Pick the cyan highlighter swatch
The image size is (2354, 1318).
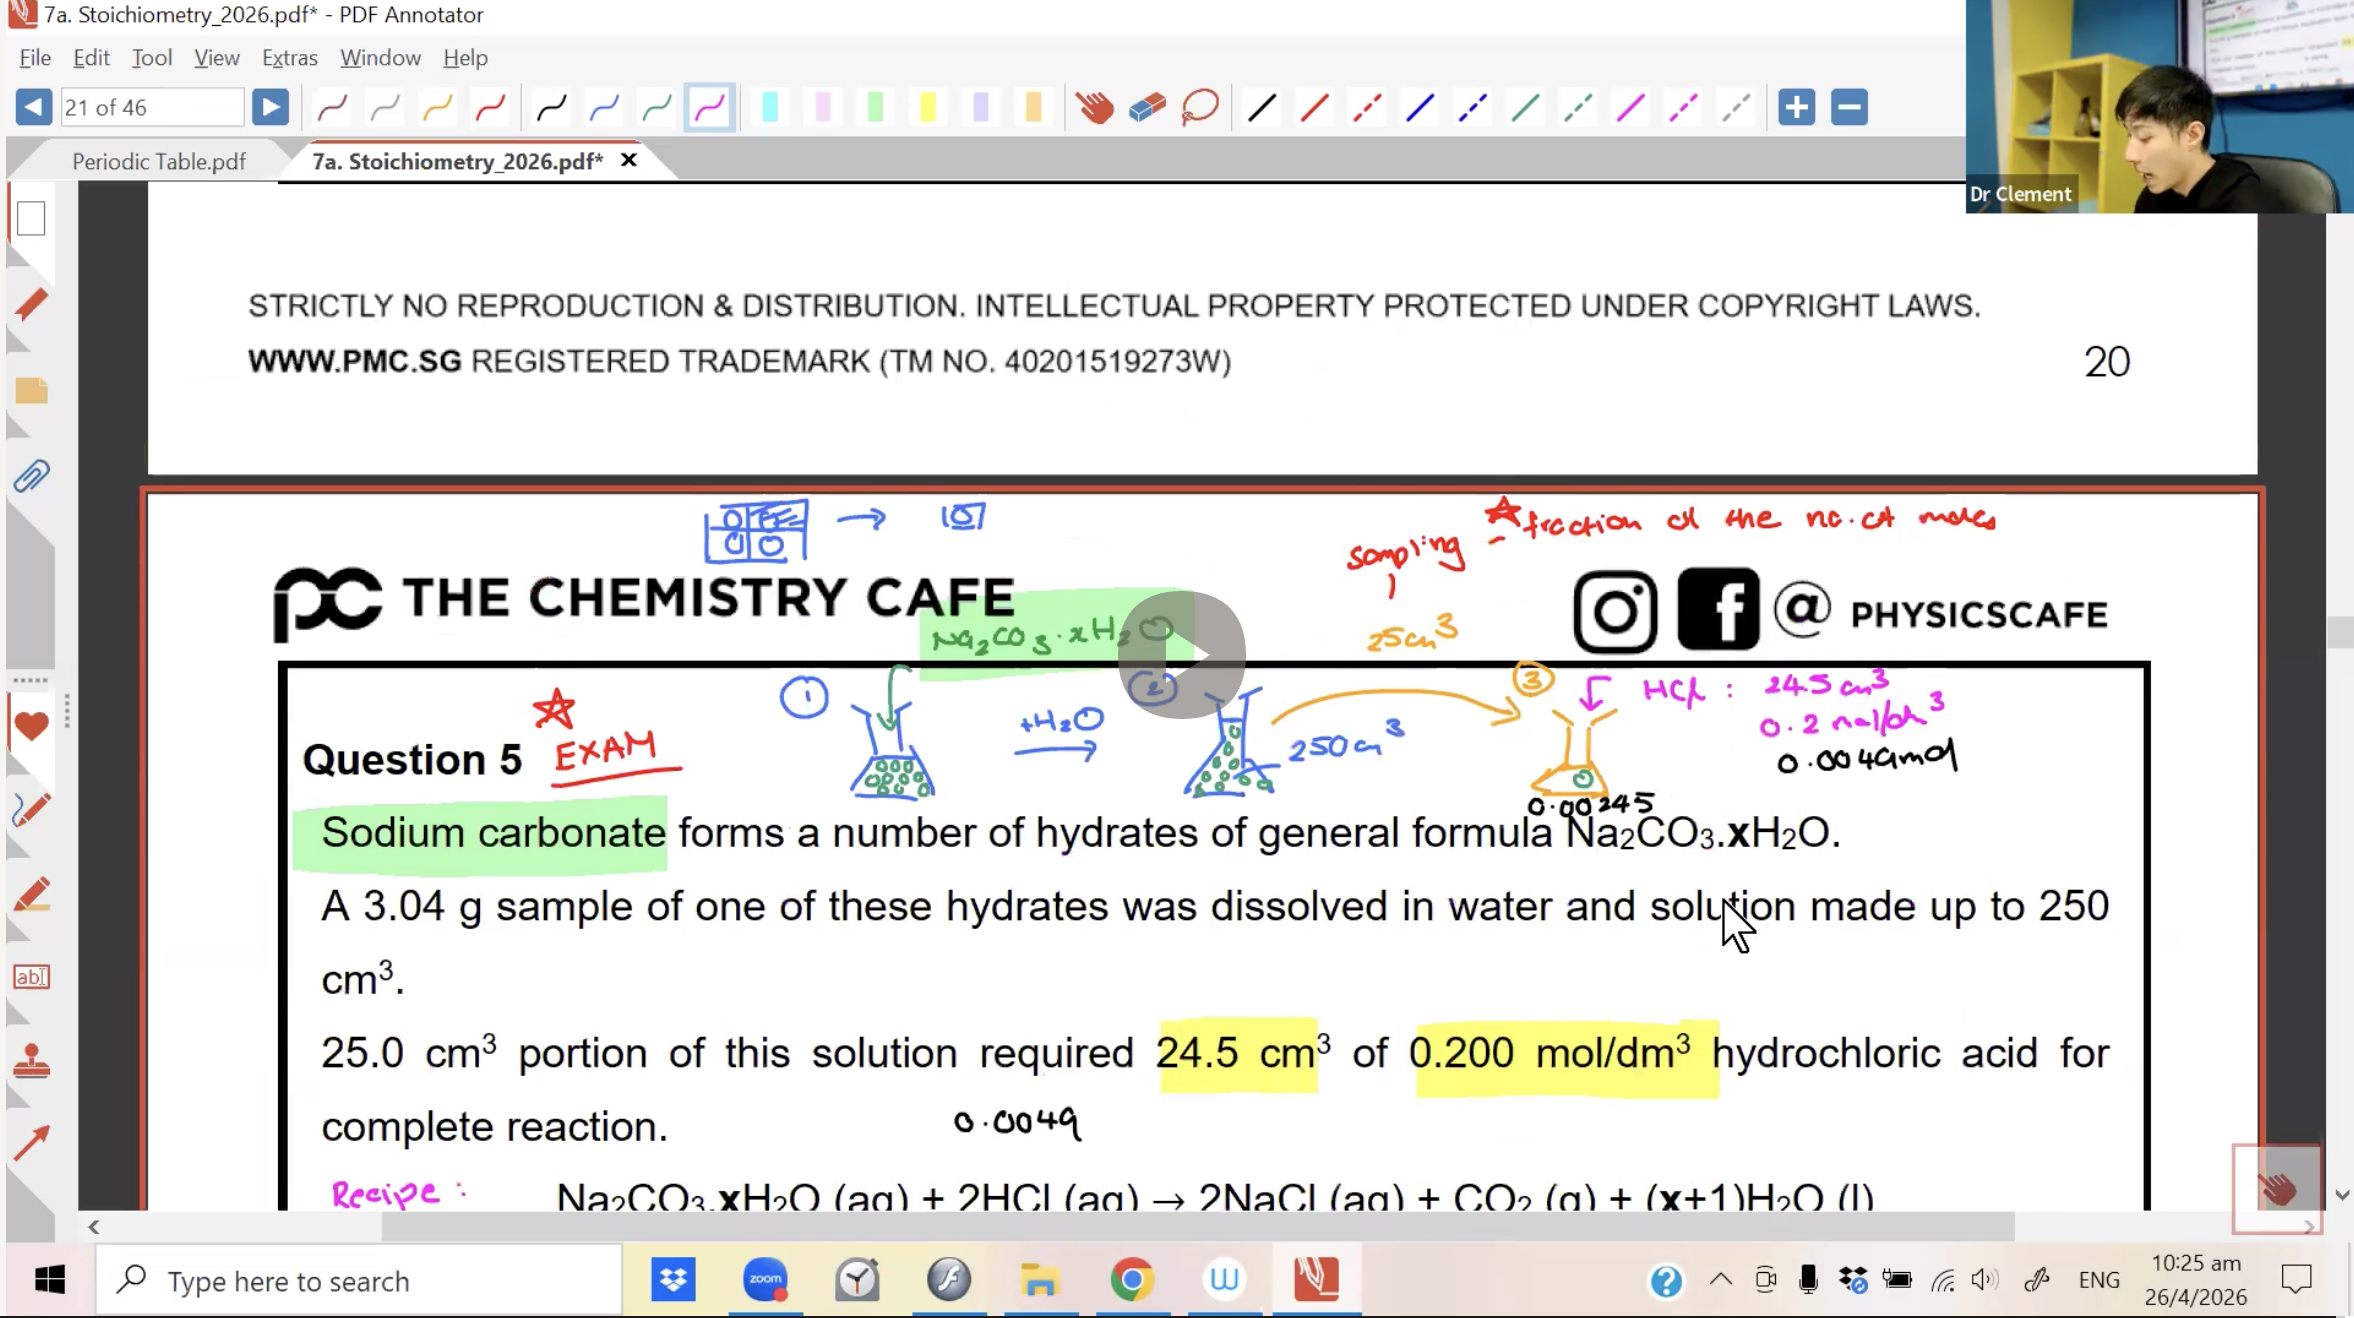[770, 107]
